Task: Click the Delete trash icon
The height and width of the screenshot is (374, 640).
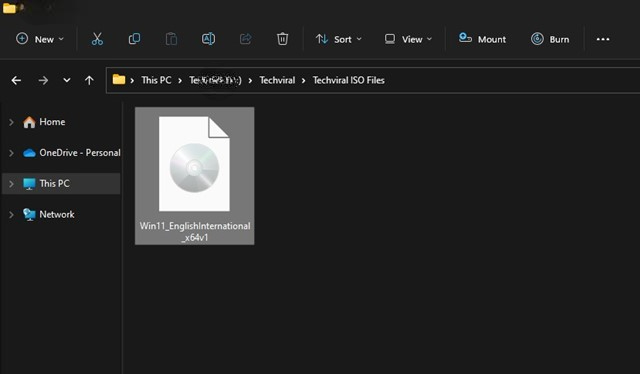Action: click(282, 39)
